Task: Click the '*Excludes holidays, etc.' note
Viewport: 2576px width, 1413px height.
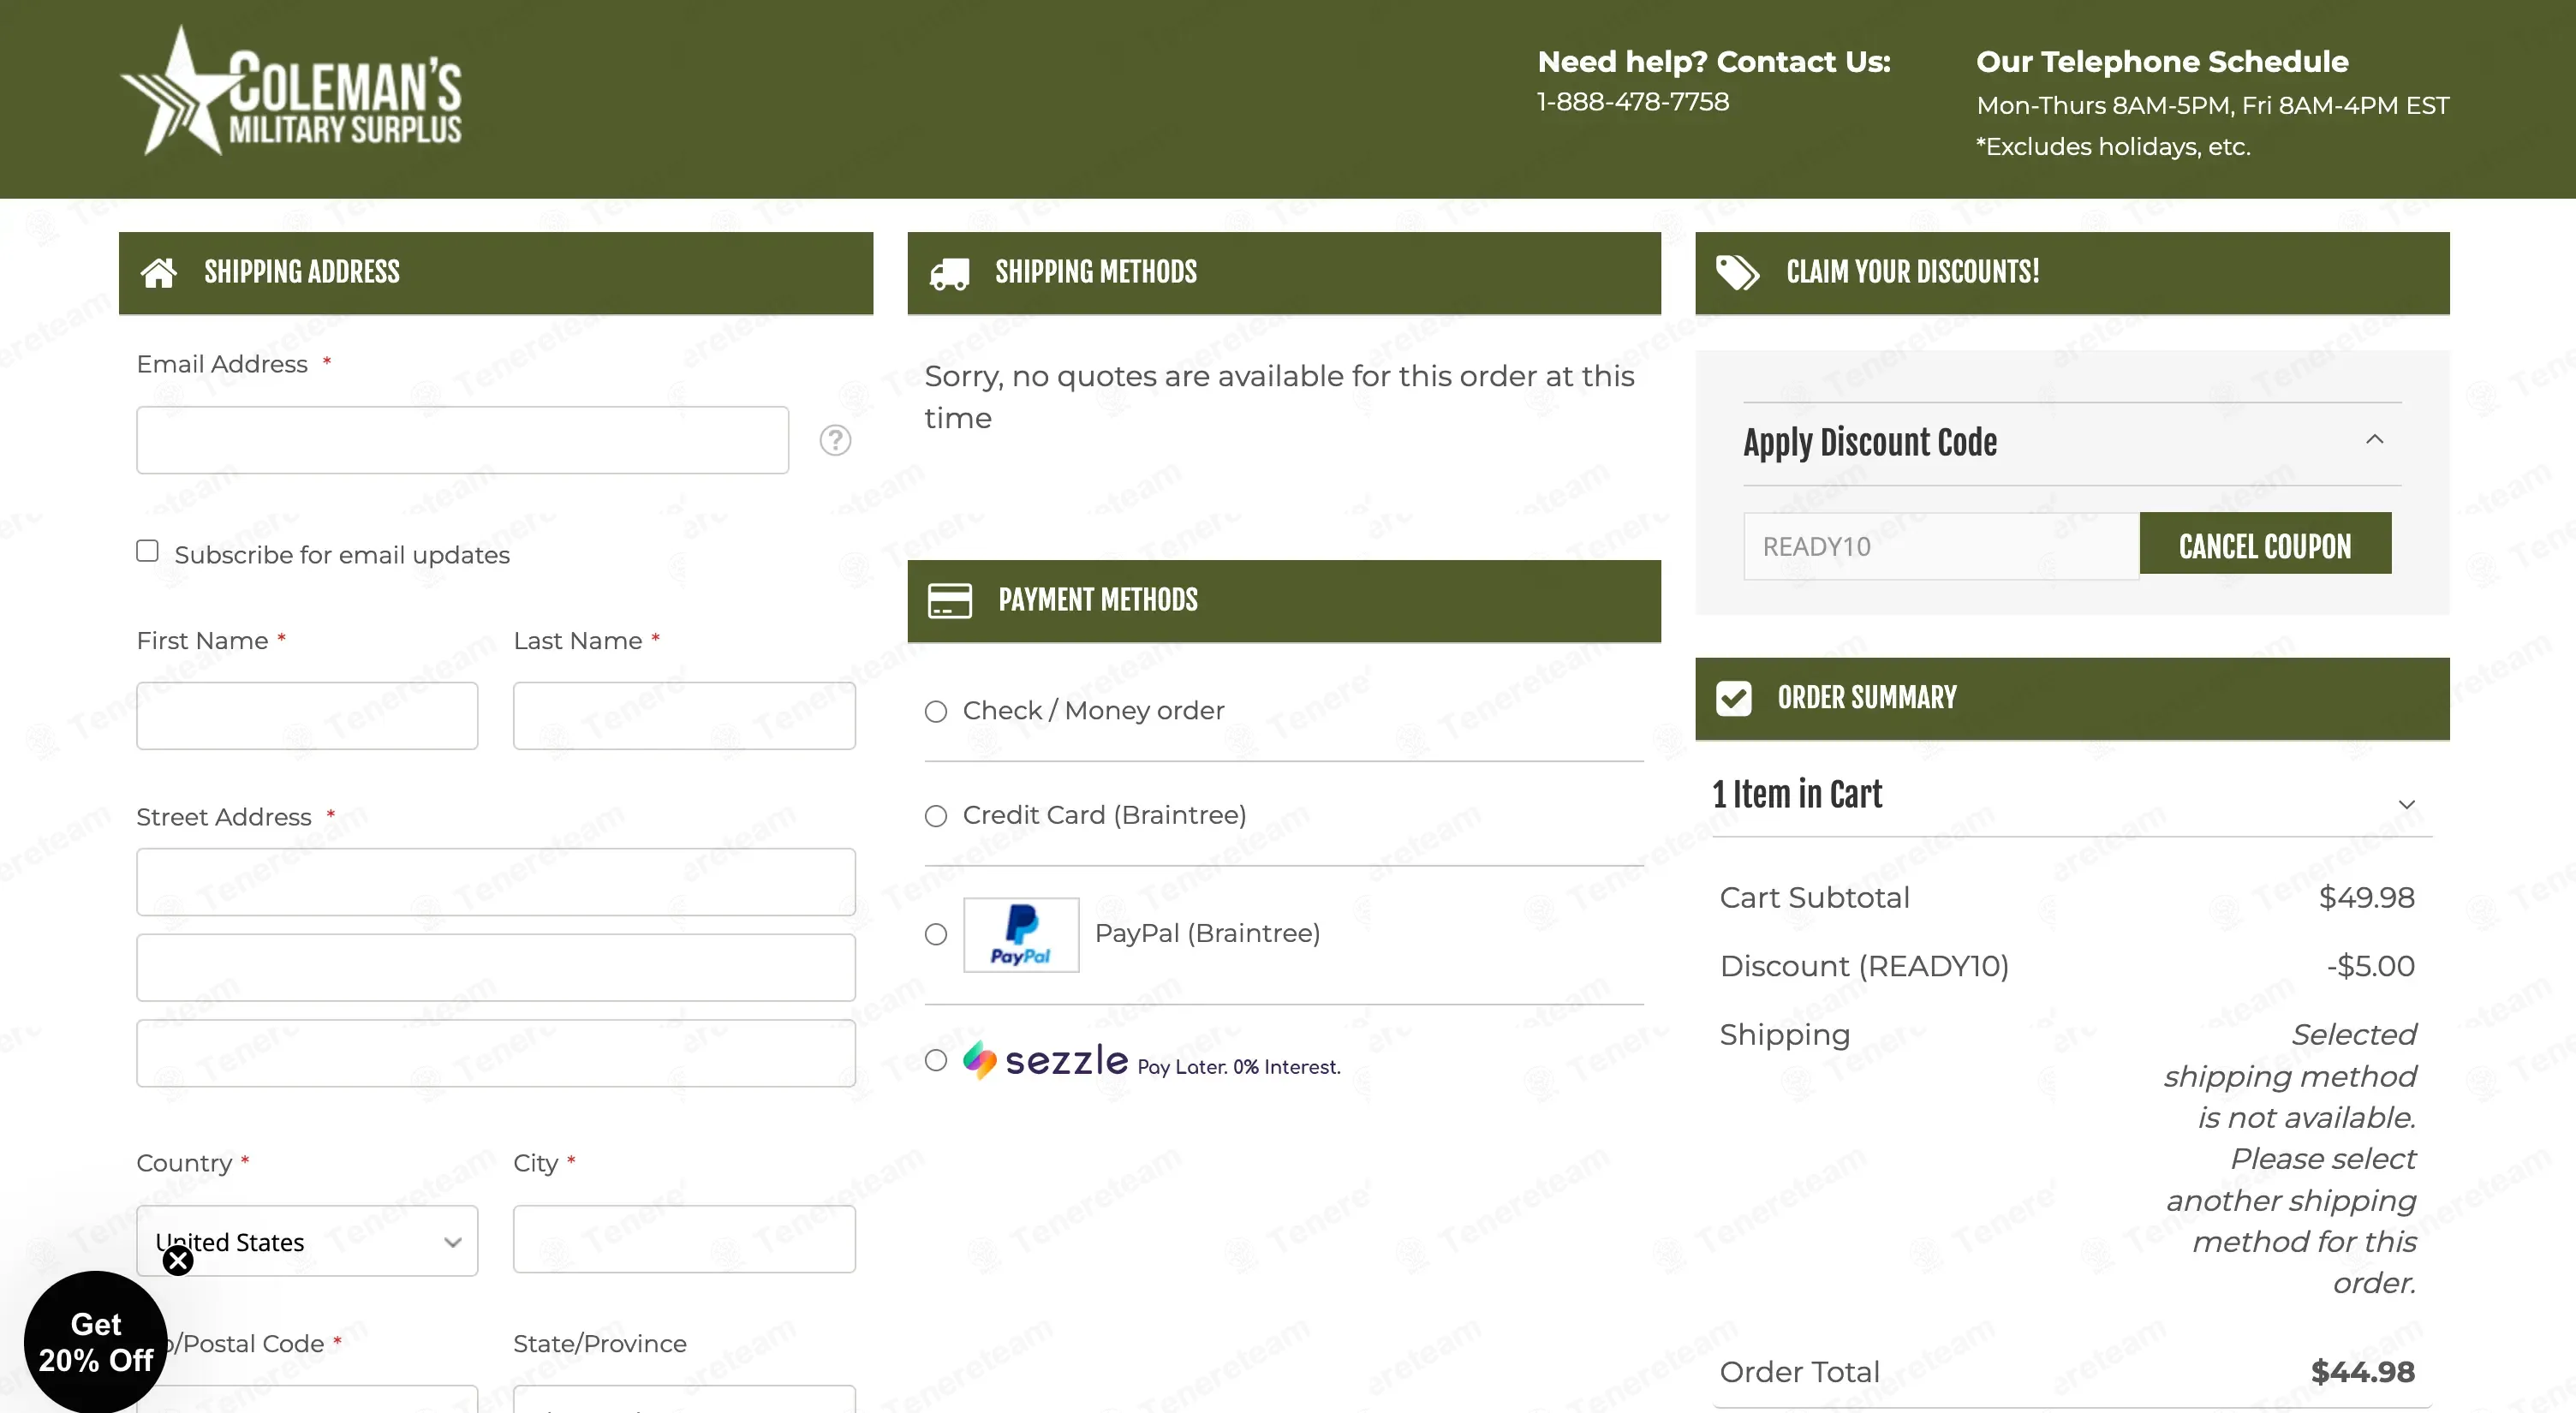Action: click(x=2113, y=147)
